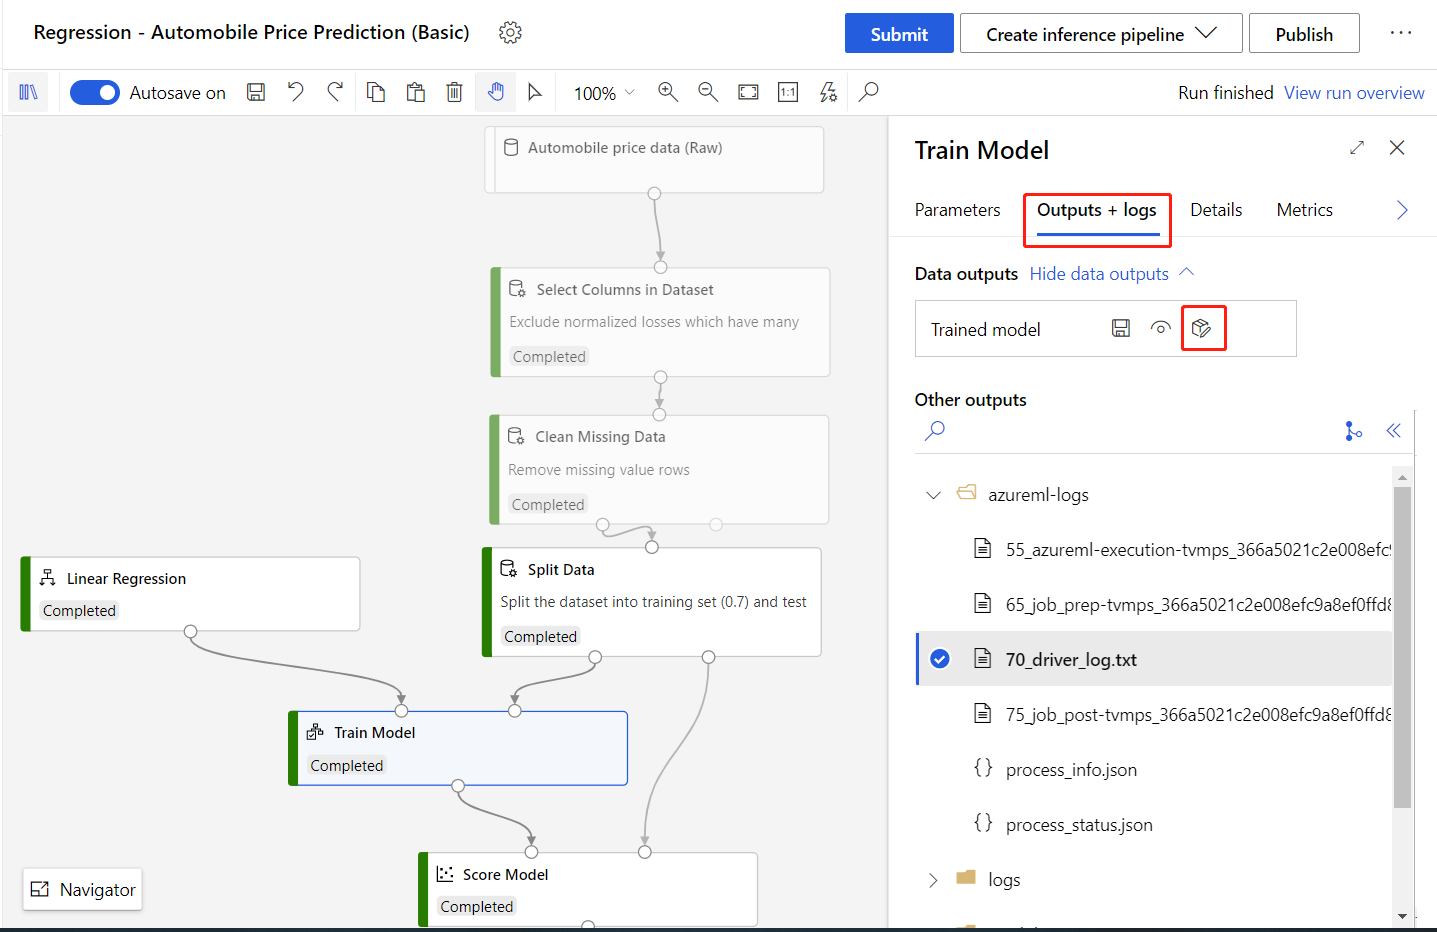Click the Submit button

click(898, 34)
